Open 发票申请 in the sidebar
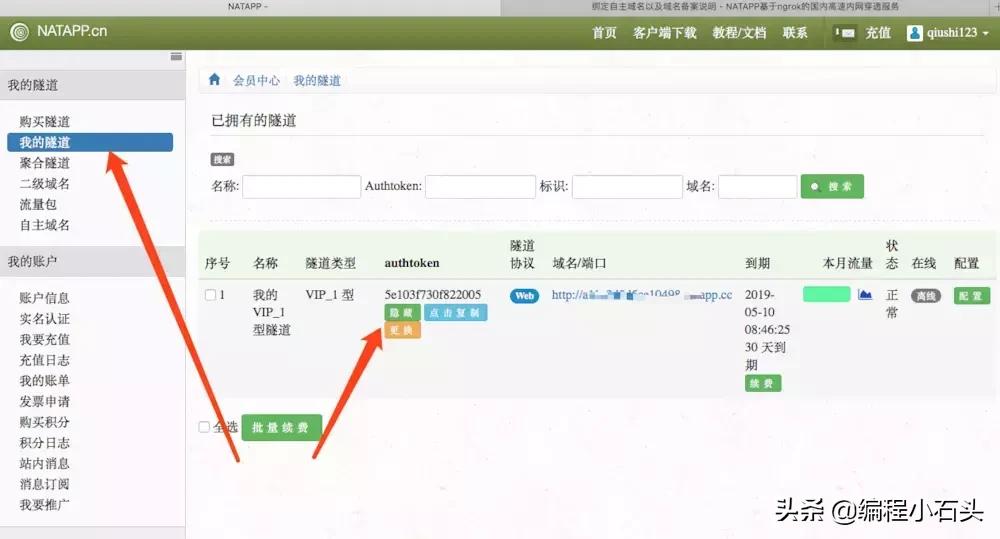 pos(45,401)
